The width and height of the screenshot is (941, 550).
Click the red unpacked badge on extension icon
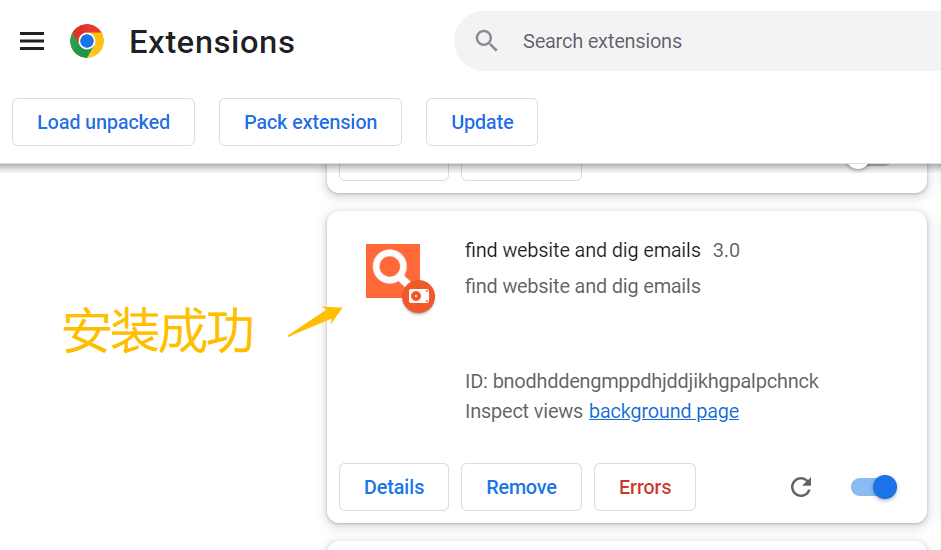419,296
